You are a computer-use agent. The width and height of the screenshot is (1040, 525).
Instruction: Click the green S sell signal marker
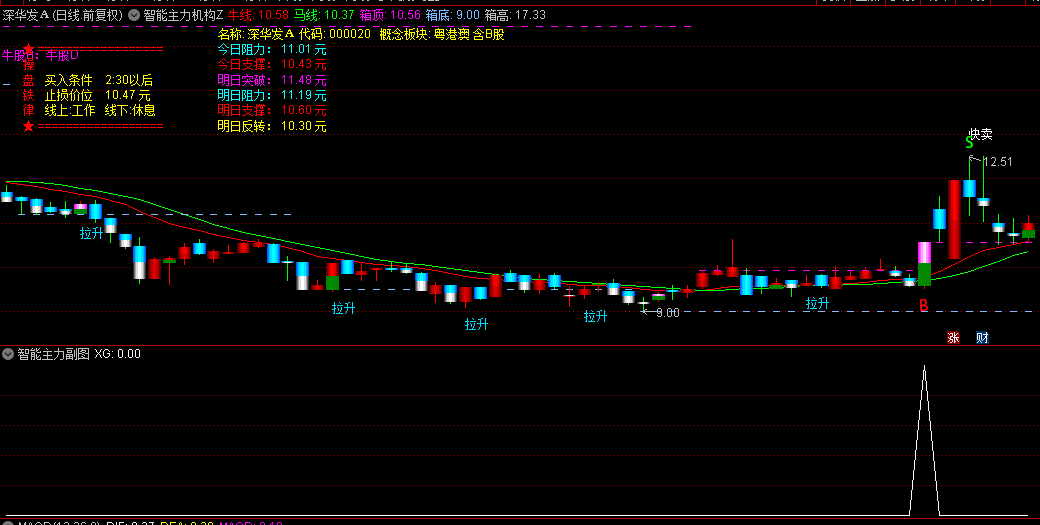[x=969, y=143]
